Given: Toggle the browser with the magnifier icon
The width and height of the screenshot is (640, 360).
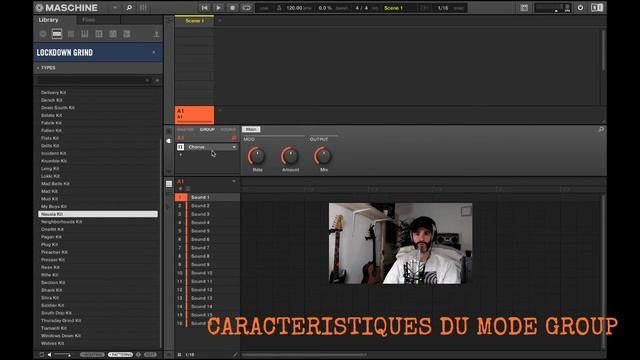Looking at the screenshot, I should pyautogui.click(x=129, y=8).
